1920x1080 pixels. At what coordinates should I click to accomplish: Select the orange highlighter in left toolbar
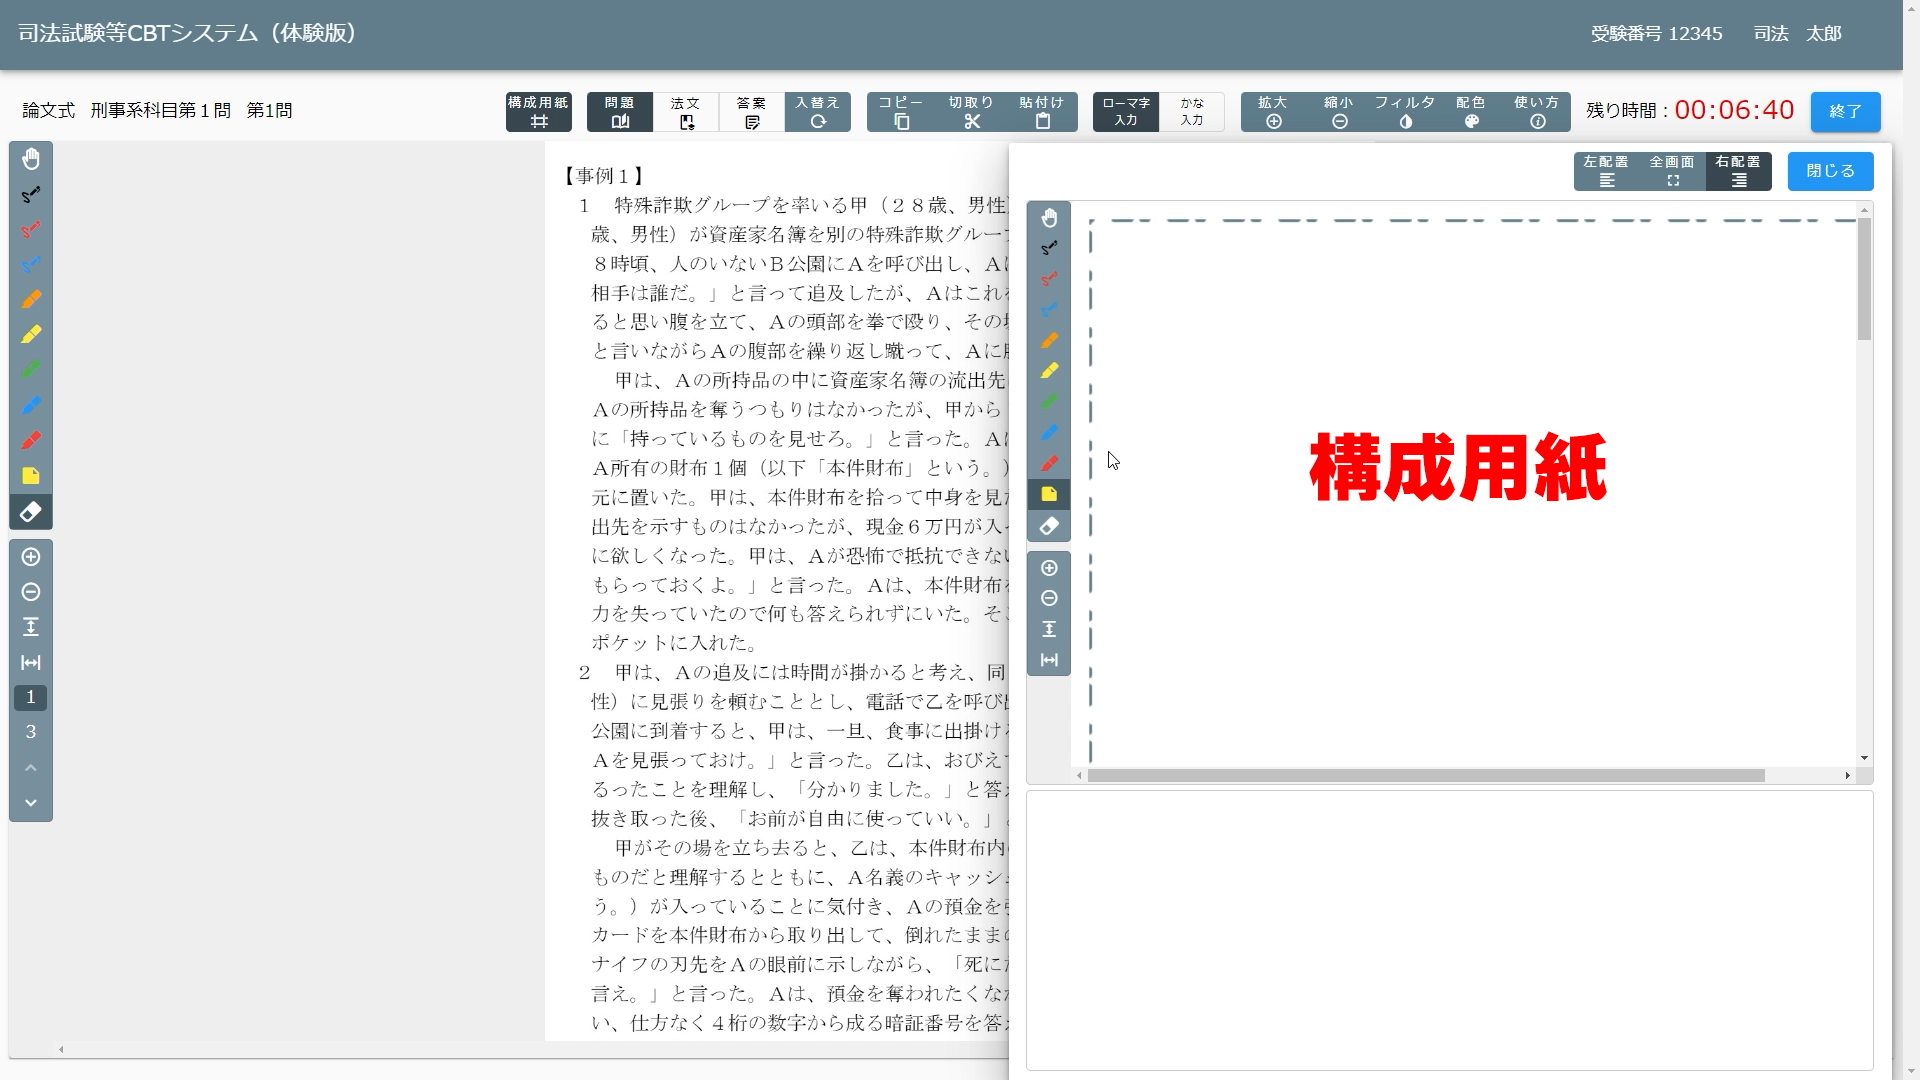click(31, 300)
